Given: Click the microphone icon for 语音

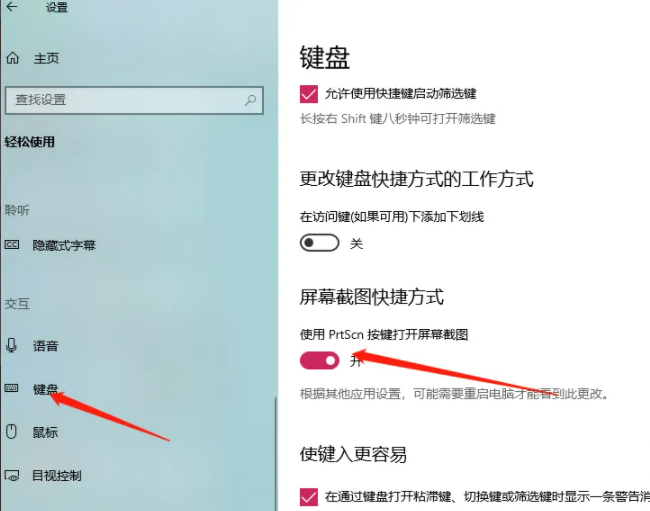Looking at the screenshot, I should pyautogui.click(x=12, y=345).
